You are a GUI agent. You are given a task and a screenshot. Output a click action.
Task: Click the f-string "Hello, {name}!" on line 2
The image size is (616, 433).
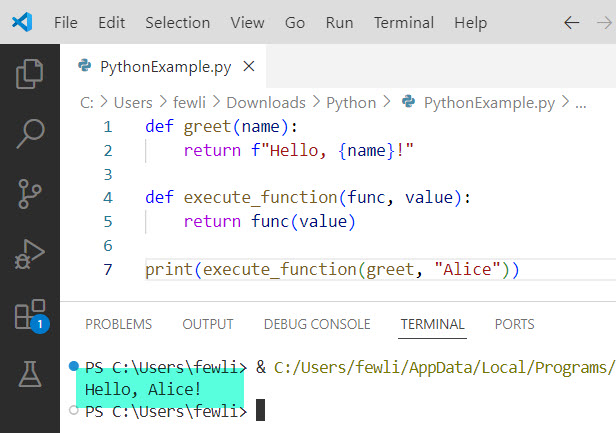coord(332,150)
